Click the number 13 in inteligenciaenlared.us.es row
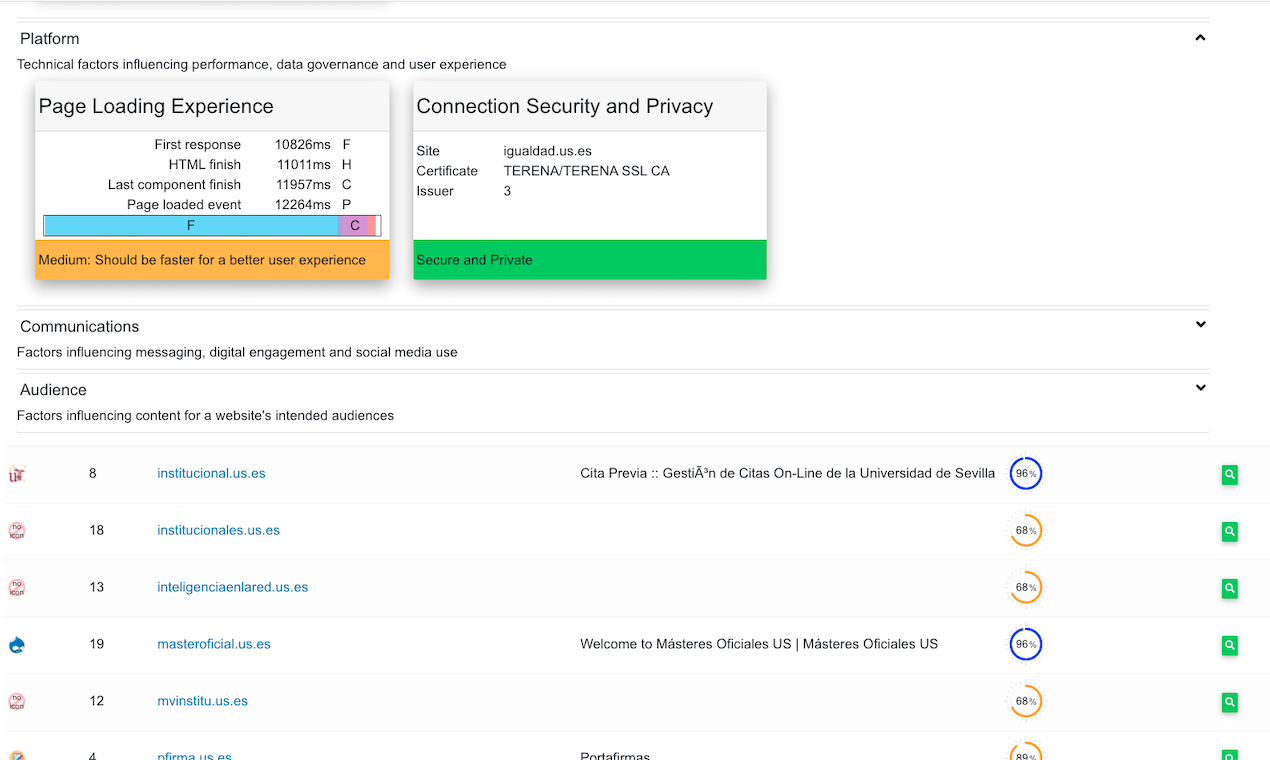 (97, 587)
